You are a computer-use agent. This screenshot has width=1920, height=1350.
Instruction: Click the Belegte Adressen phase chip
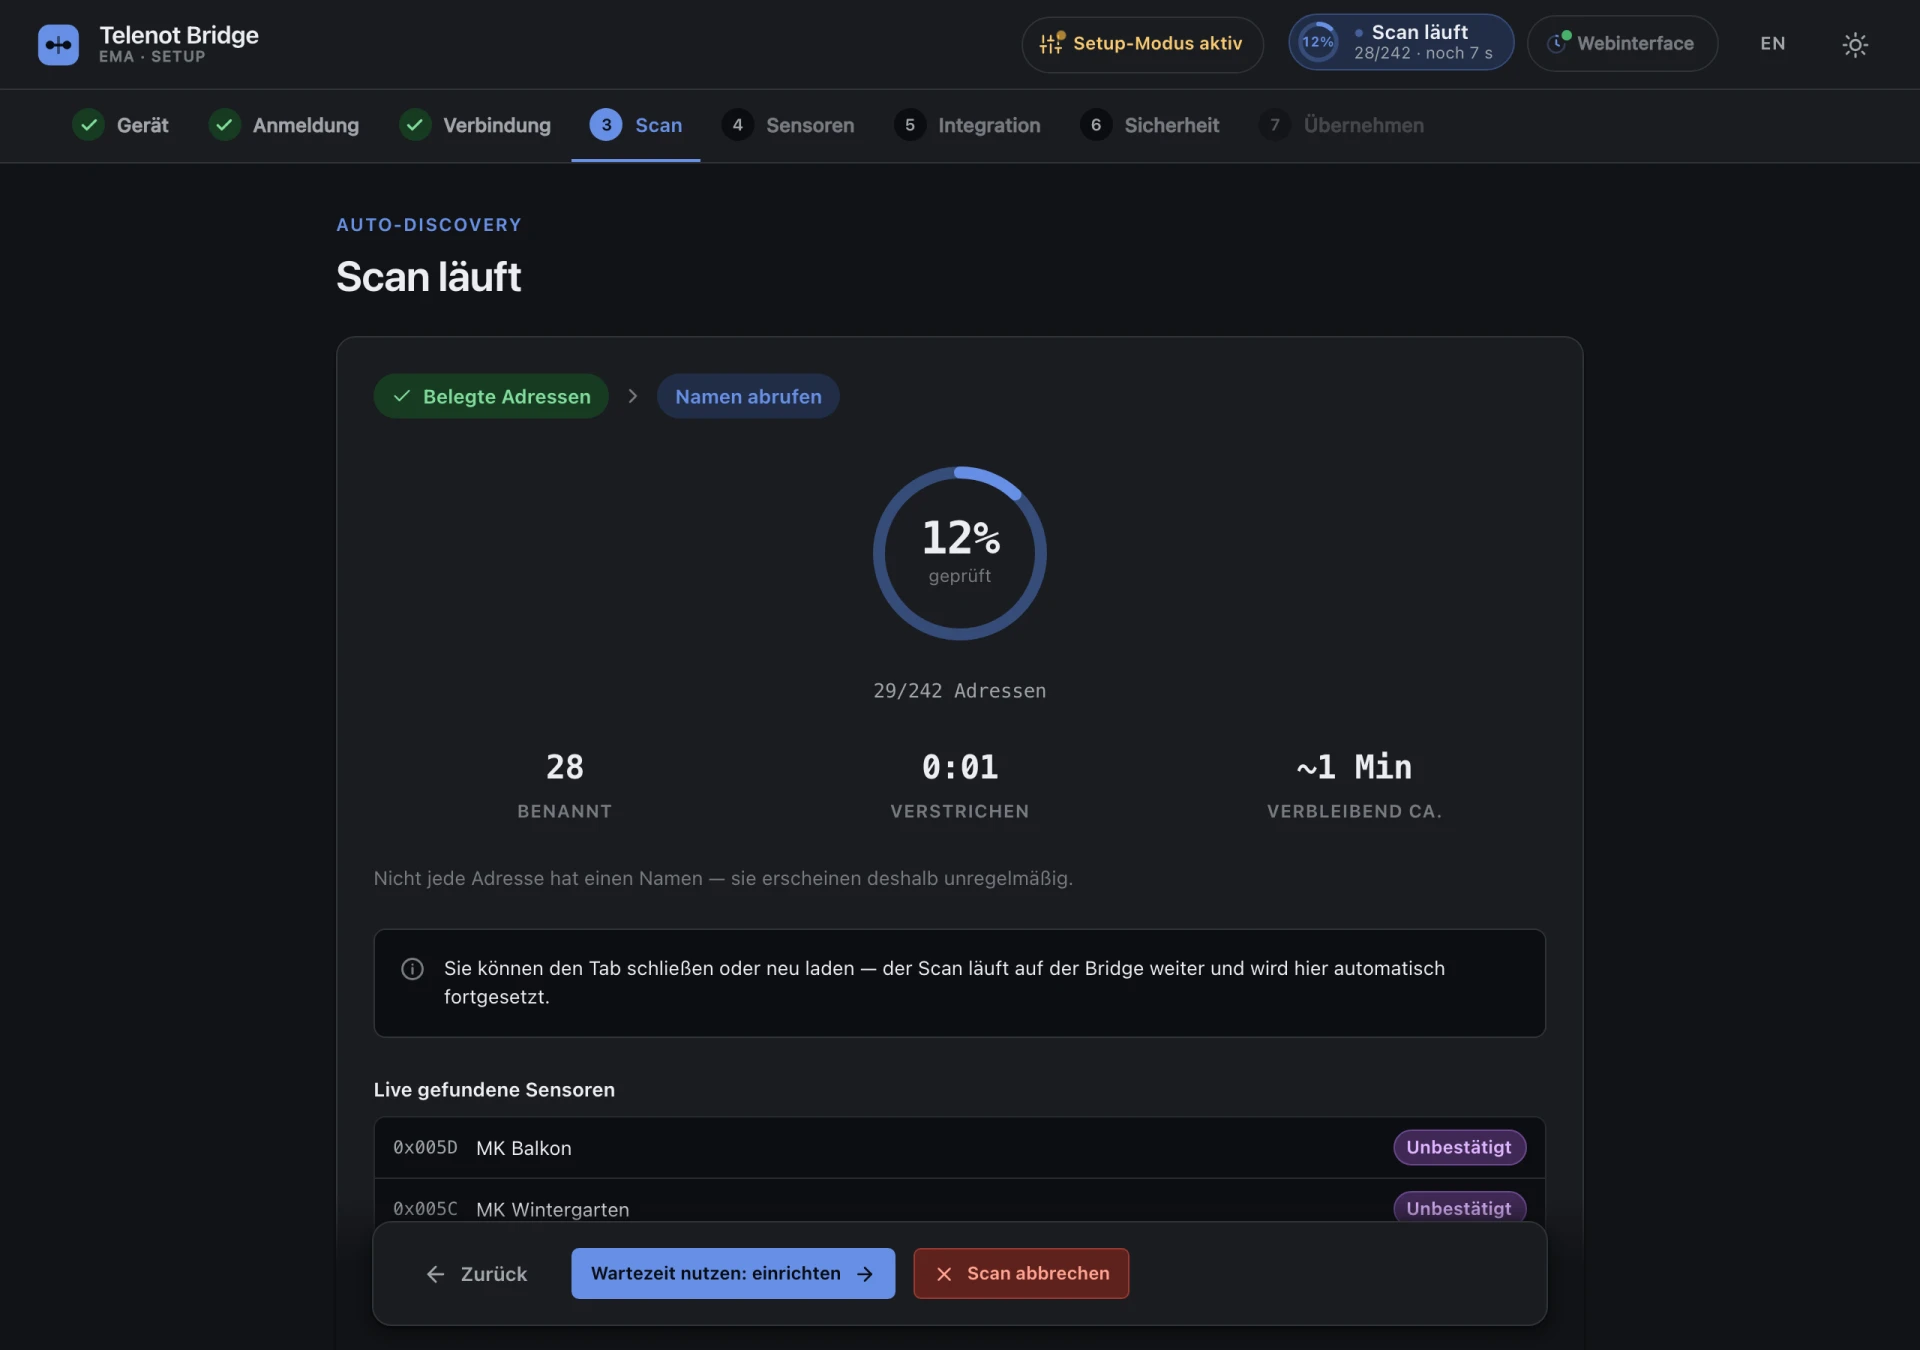pyautogui.click(x=491, y=396)
